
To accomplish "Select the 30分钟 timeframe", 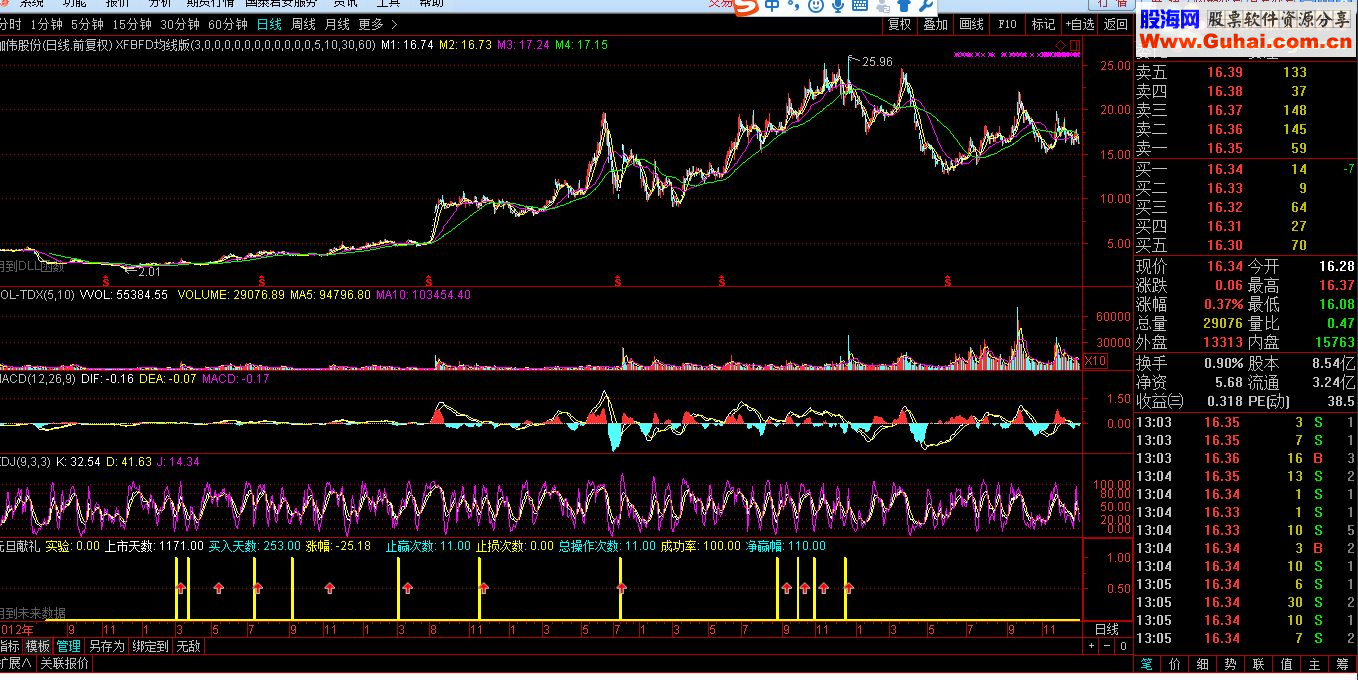I will [x=180, y=24].
